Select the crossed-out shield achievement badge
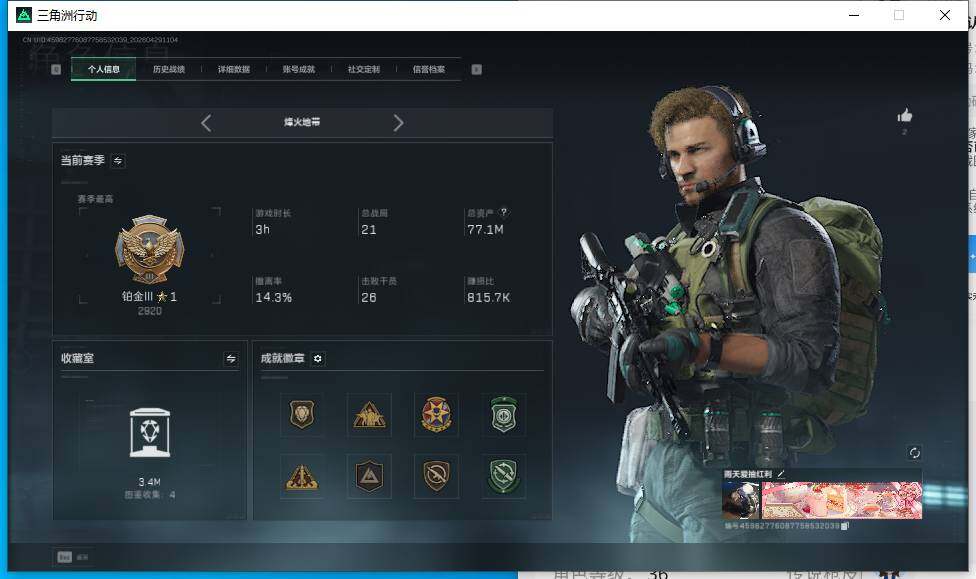This screenshot has height=579, width=976. coord(436,476)
